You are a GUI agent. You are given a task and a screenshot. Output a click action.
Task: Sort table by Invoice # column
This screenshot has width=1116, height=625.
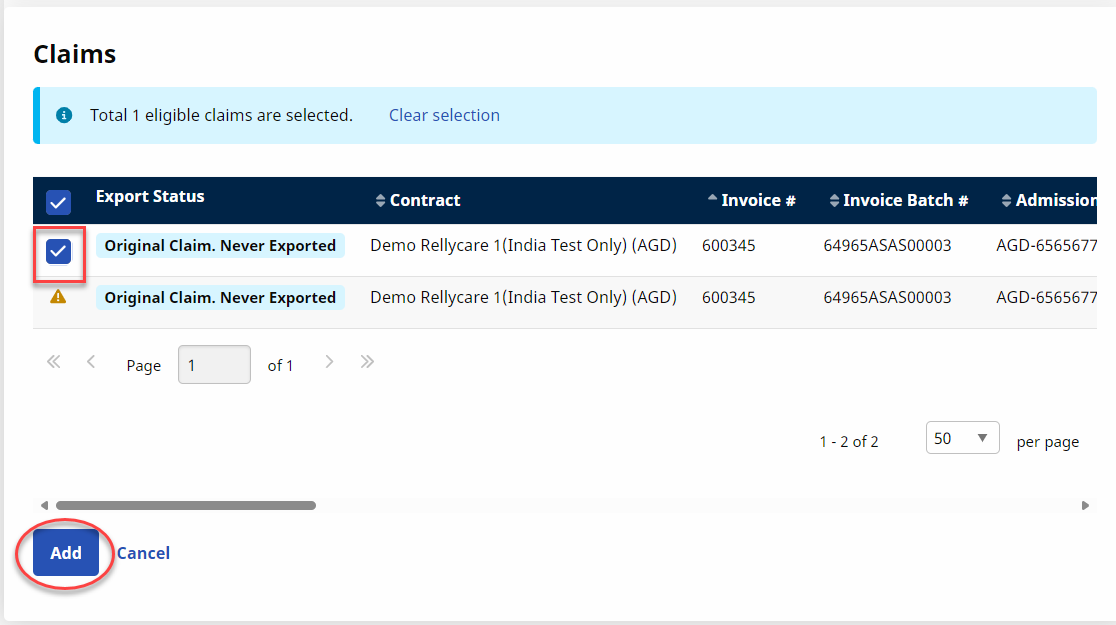pyautogui.click(x=750, y=200)
